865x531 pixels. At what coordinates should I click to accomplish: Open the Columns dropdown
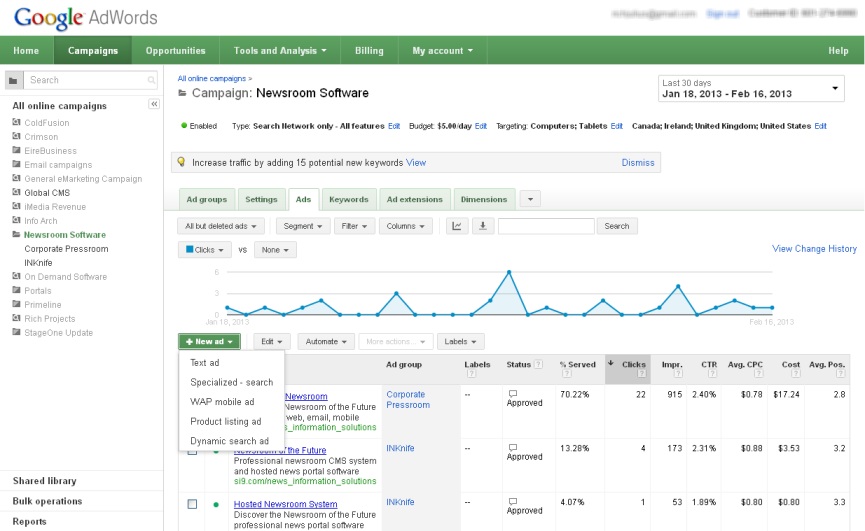(405, 226)
